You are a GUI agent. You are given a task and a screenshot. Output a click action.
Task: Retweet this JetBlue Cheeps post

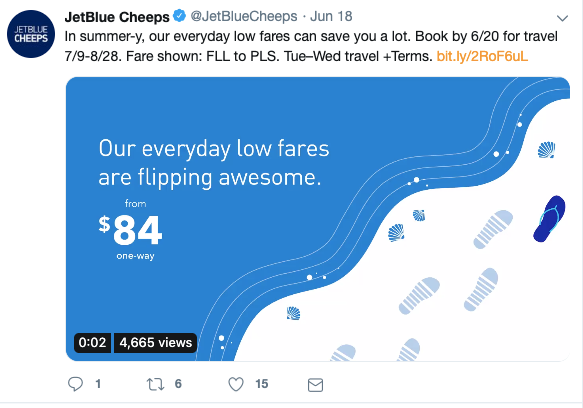pos(155,384)
